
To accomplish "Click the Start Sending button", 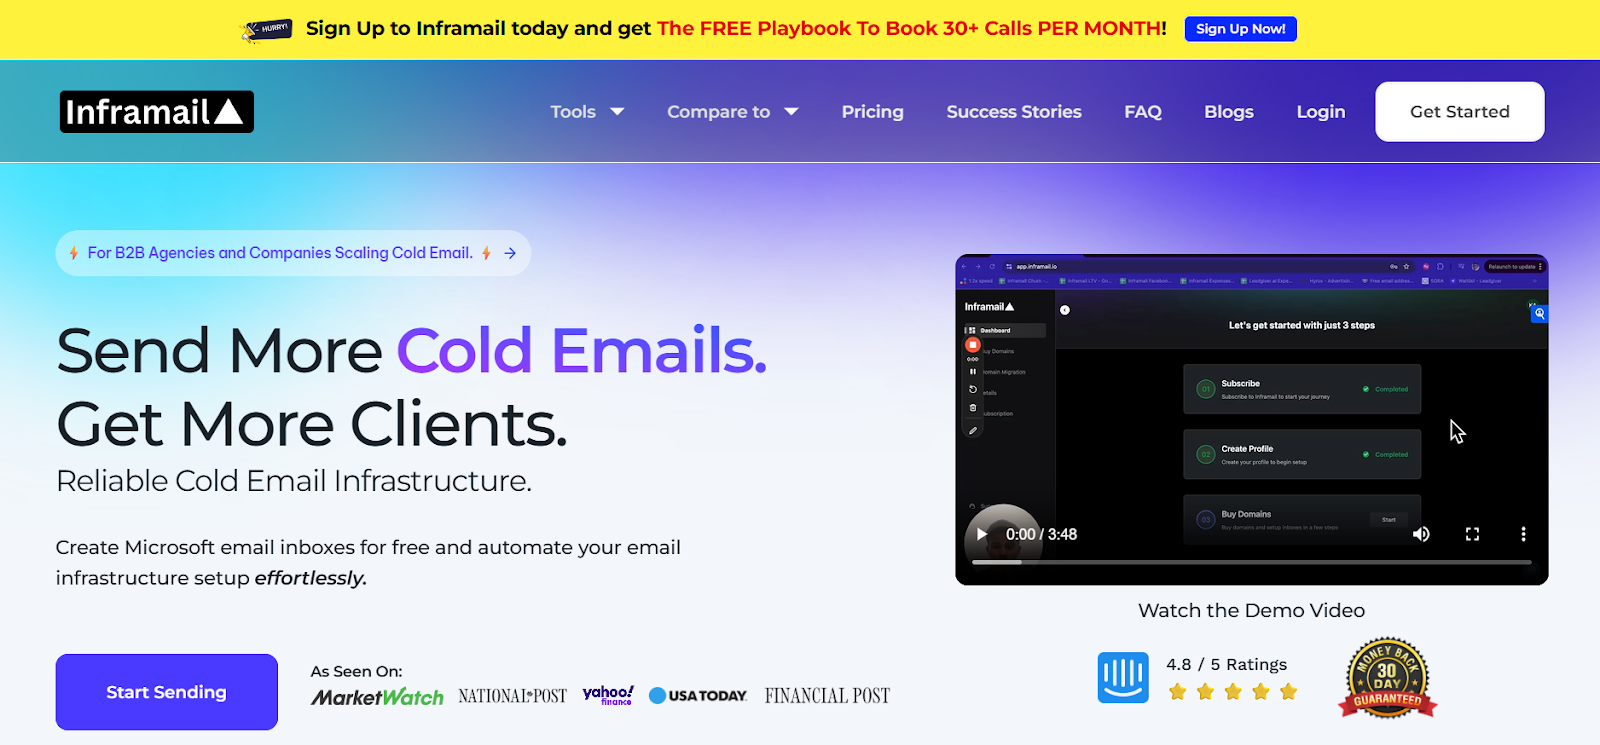I will pos(167,692).
